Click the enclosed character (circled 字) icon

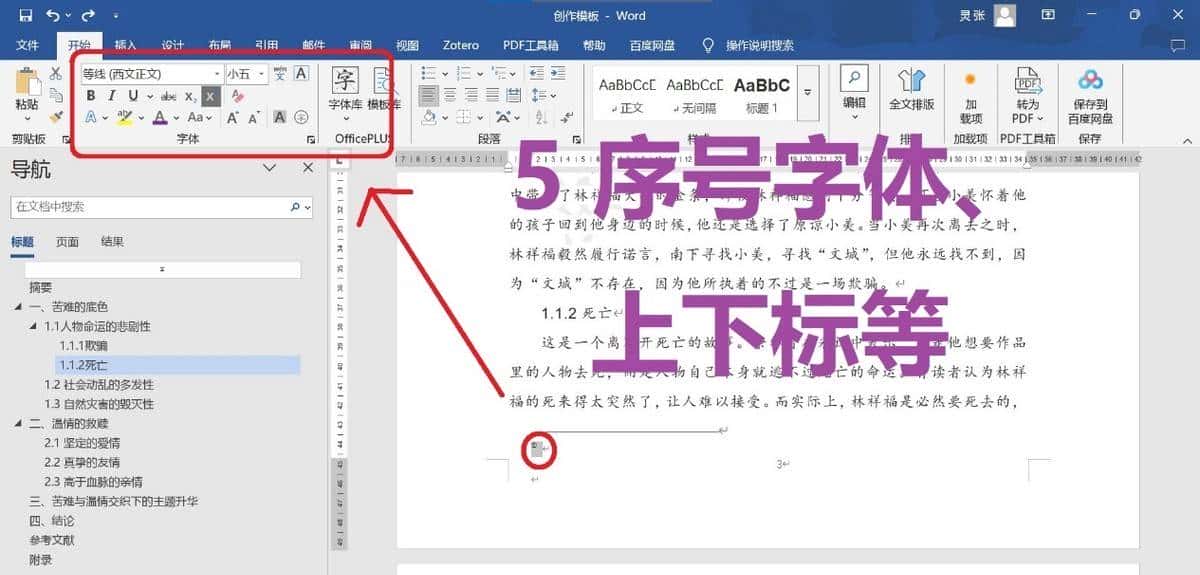(300, 118)
